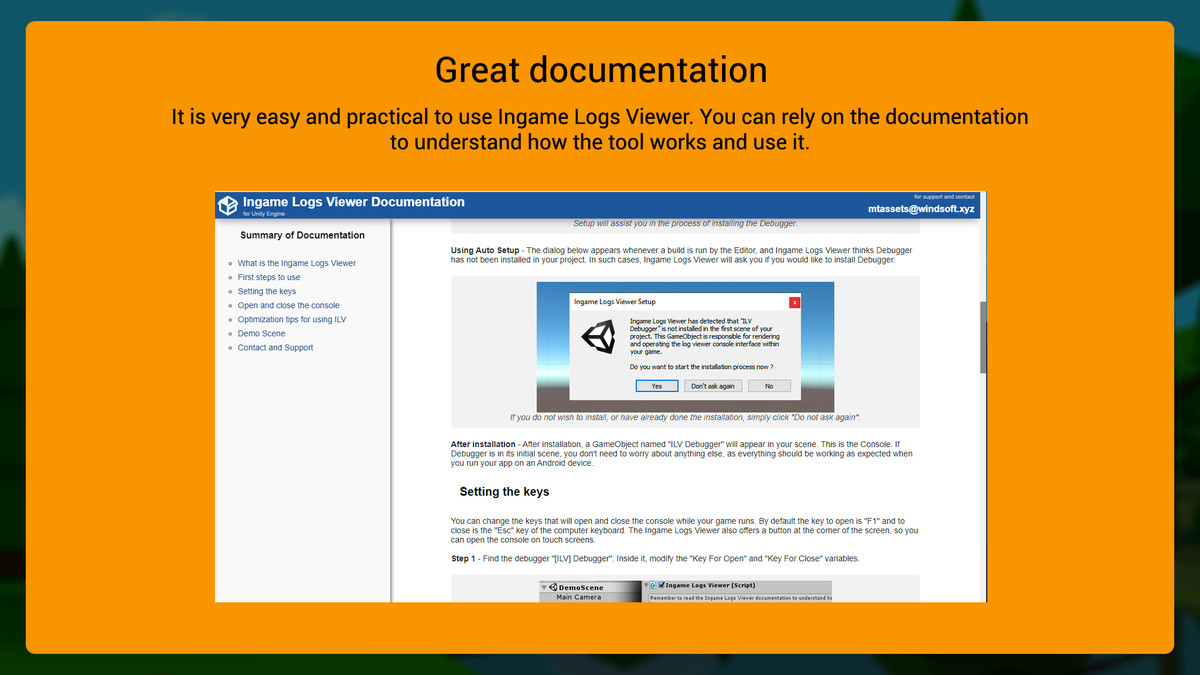Click the 'for Unity Engine' subtitle text
The image size is (1200, 675).
pos(264,214)
